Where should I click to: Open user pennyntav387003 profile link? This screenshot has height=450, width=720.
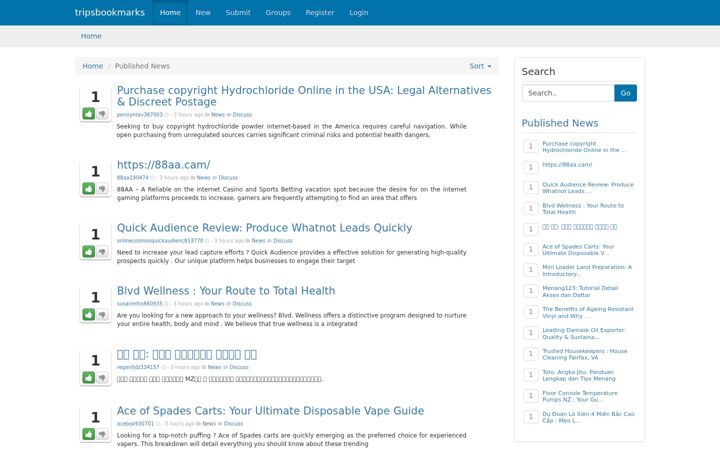point(140,115)
